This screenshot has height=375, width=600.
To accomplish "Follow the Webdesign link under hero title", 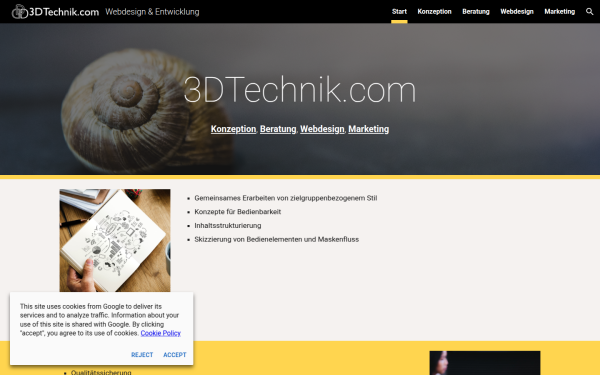I will pos(322,129).
